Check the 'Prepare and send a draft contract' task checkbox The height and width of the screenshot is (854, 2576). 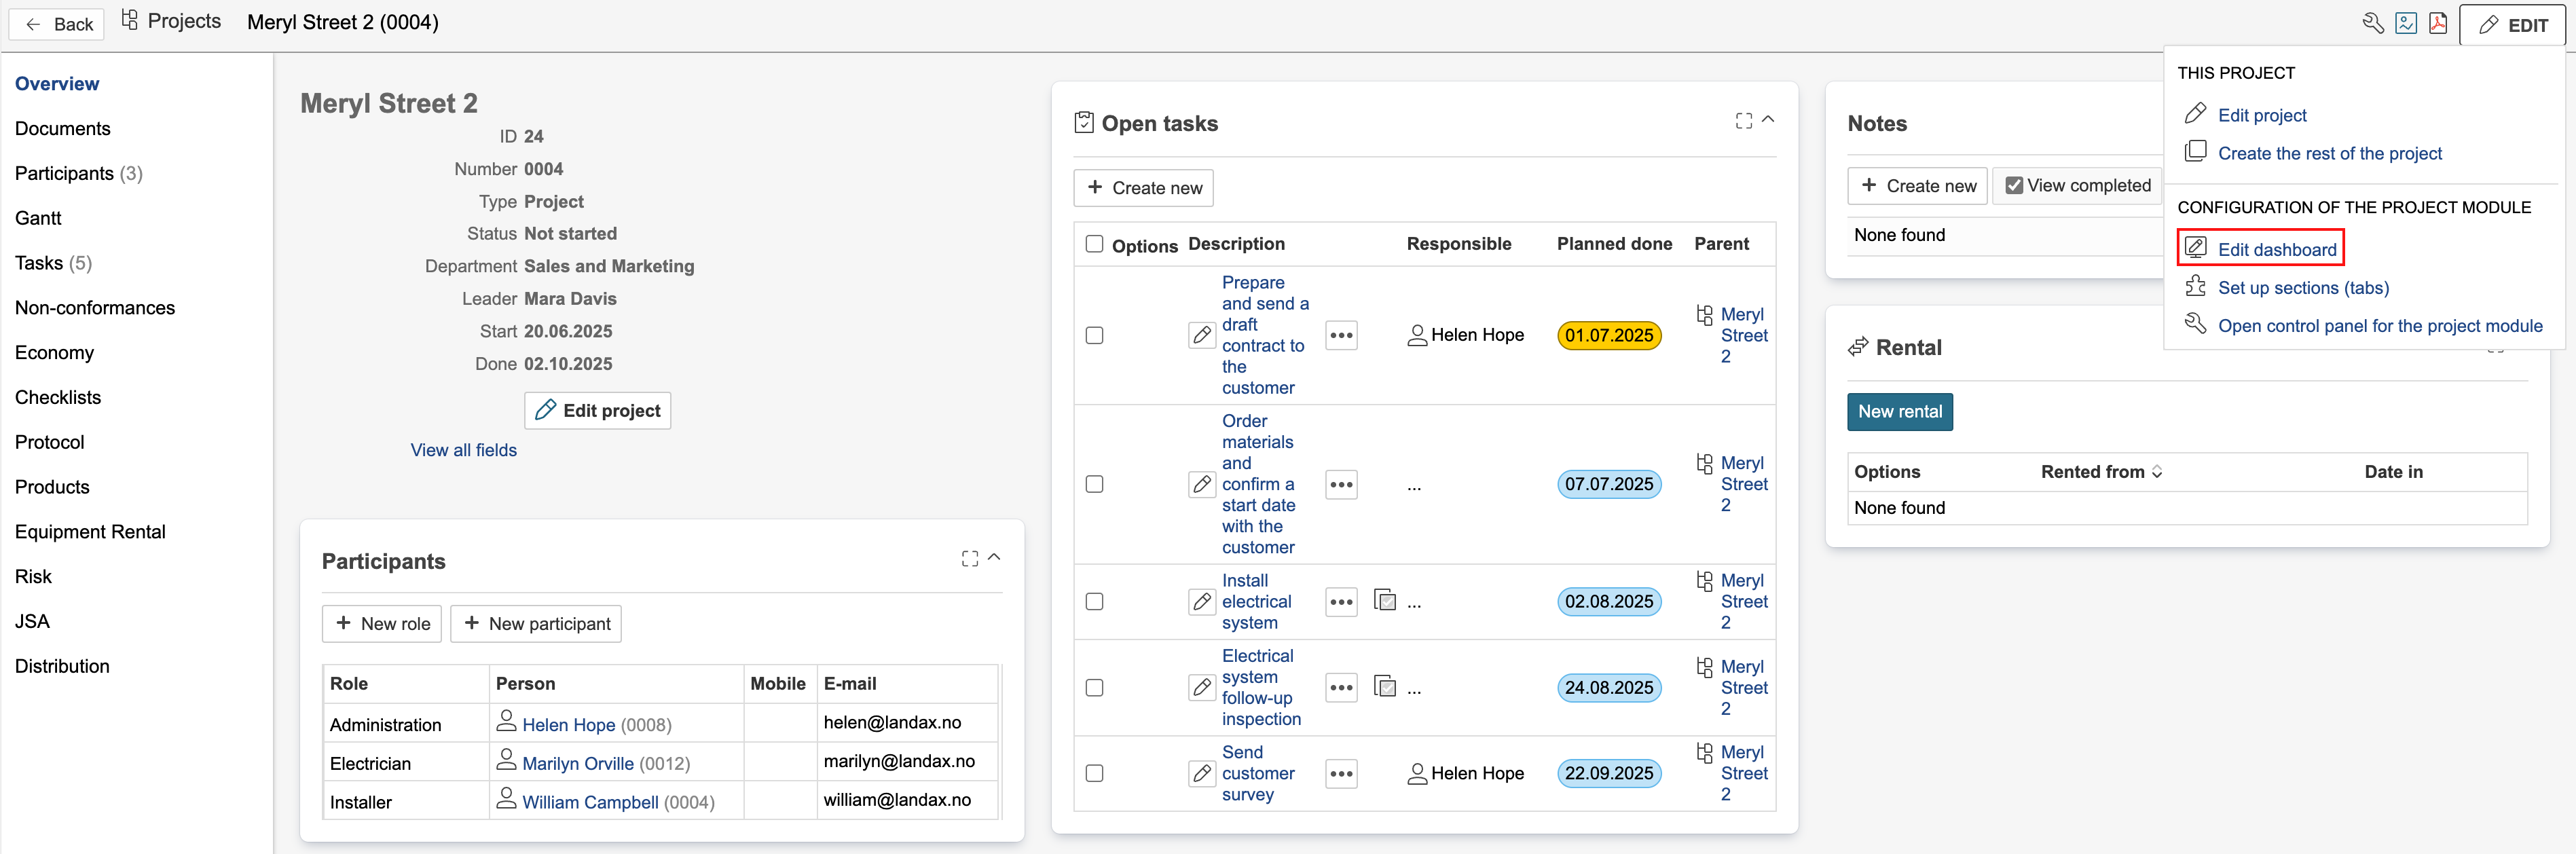[1094, 336]
